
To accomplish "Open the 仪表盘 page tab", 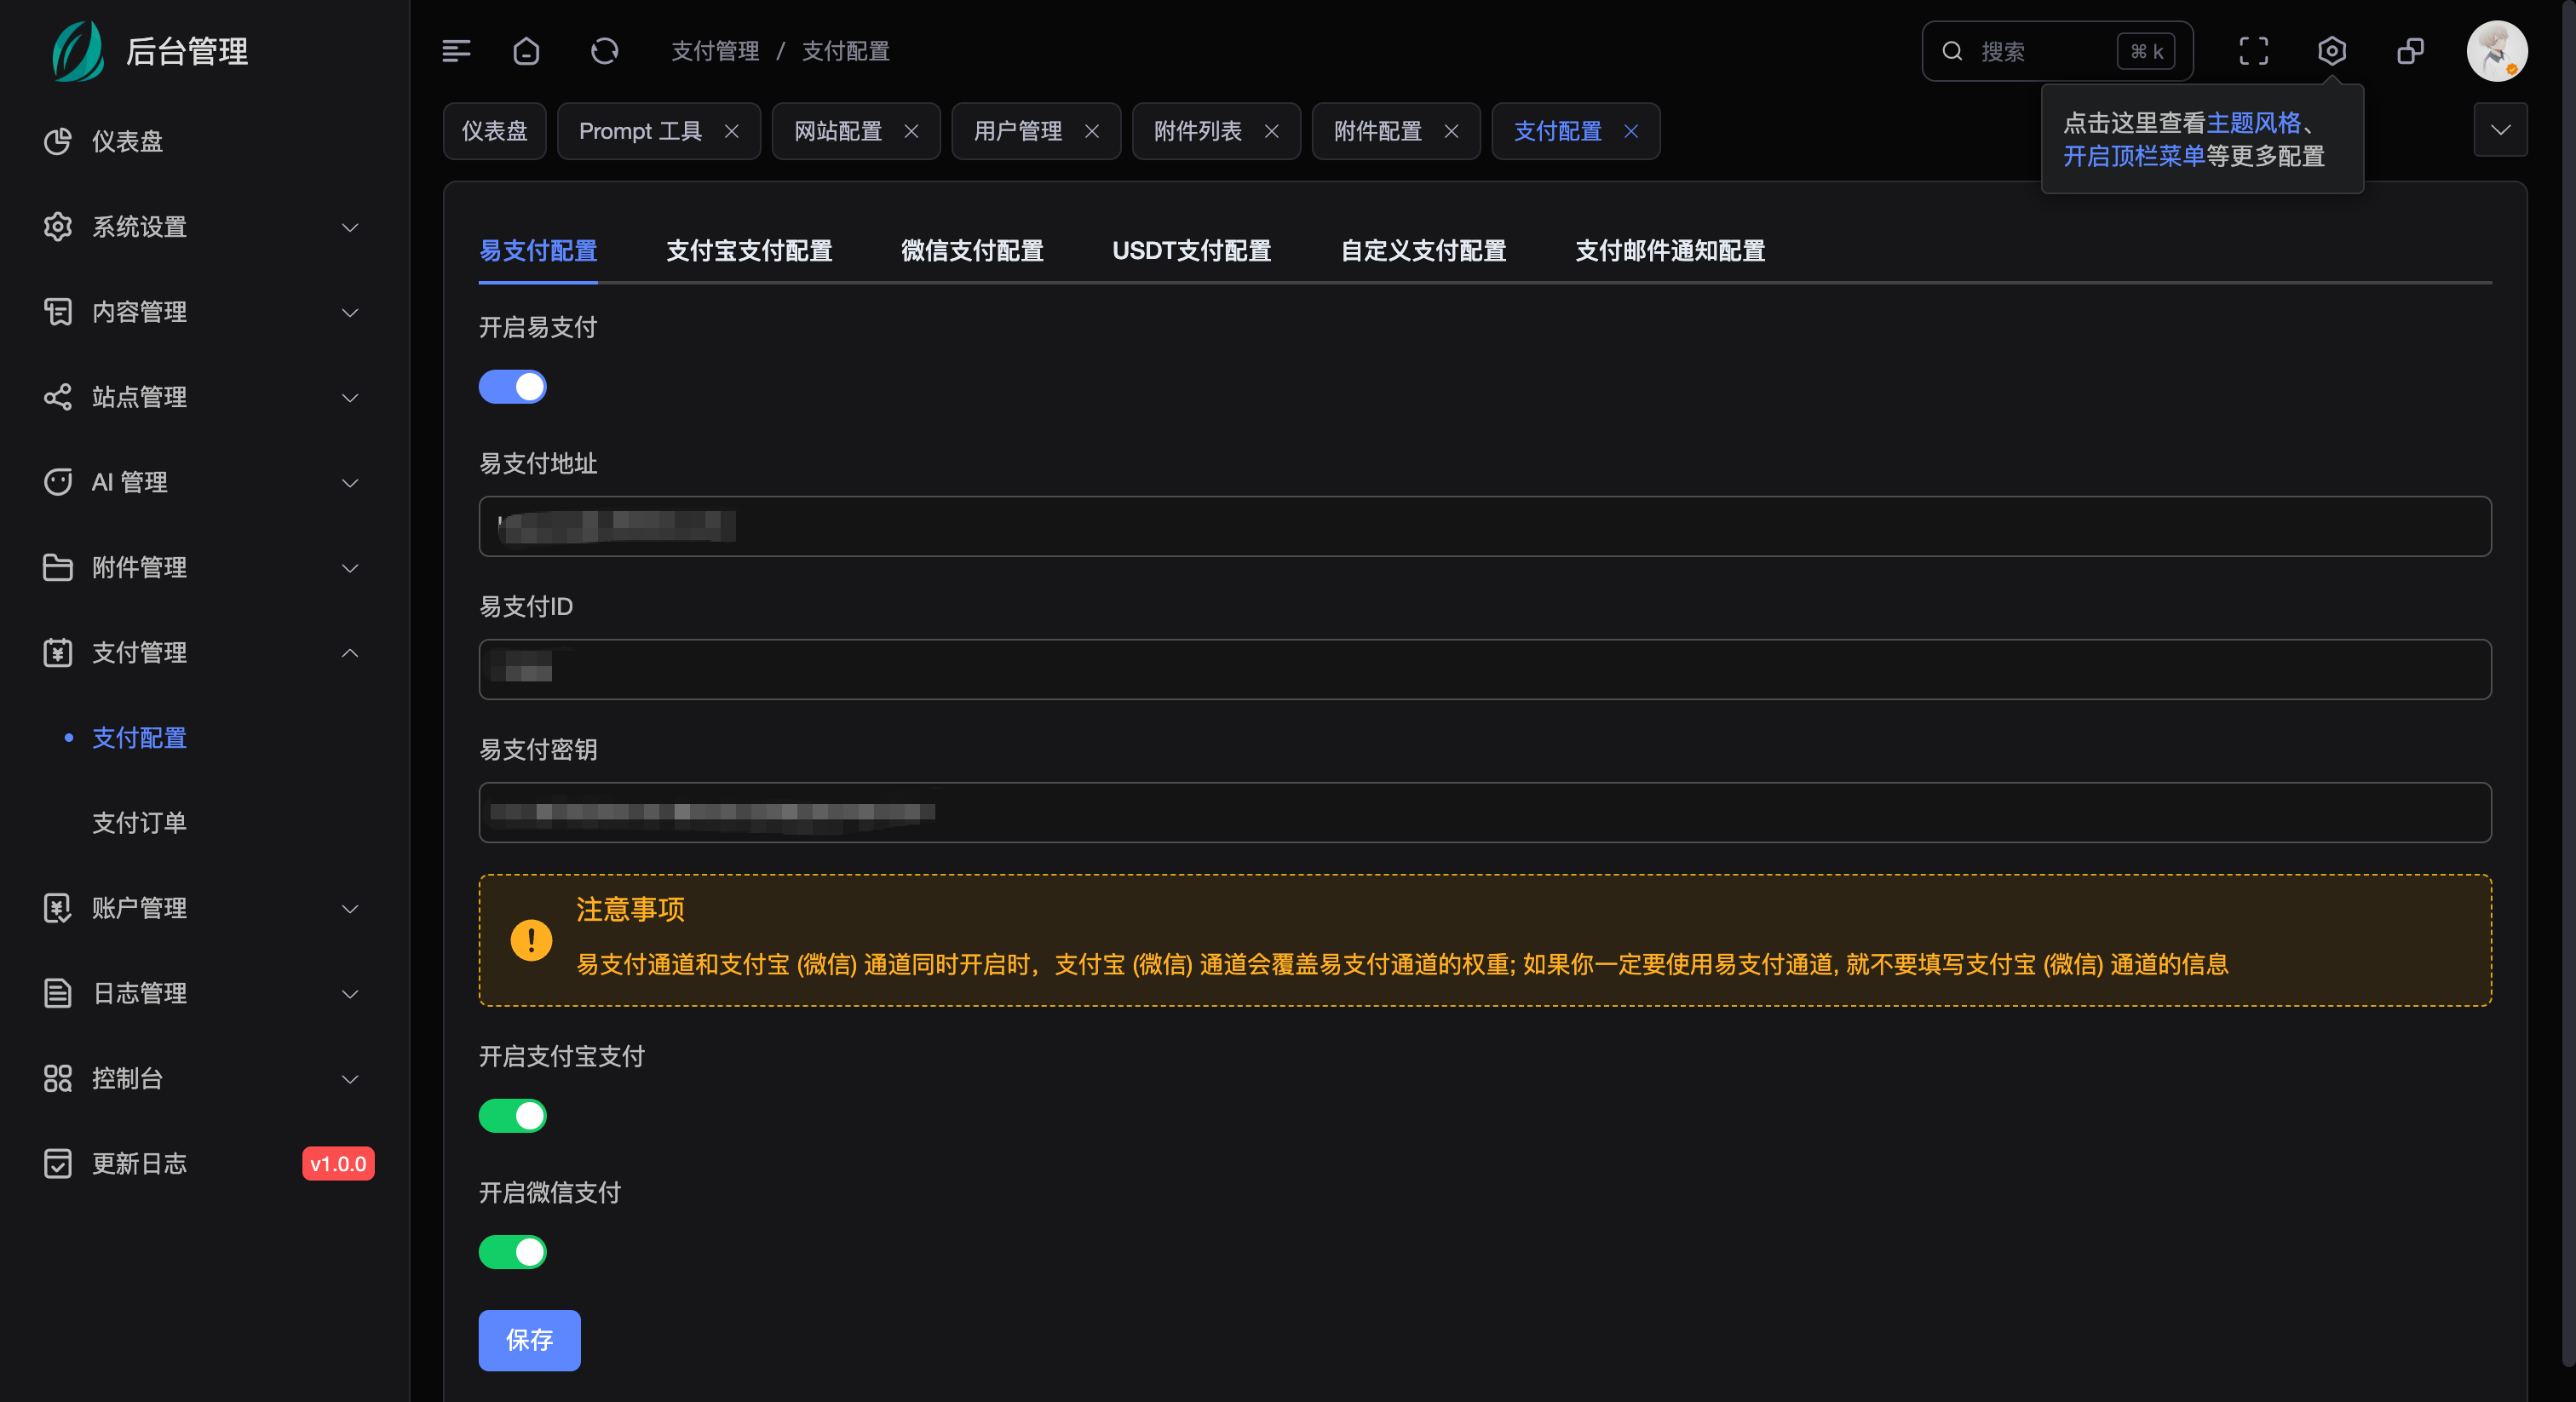I will [494, 131].
